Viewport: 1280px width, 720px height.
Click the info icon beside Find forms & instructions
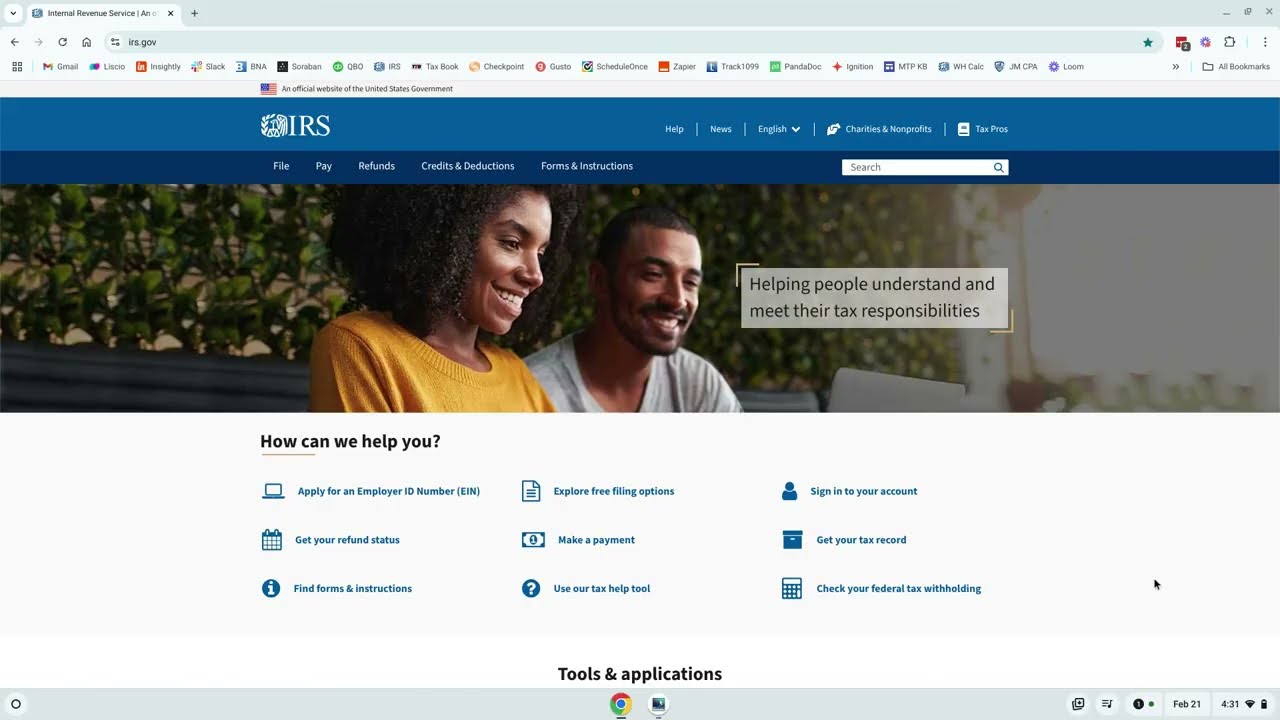[x=271, y=588]
